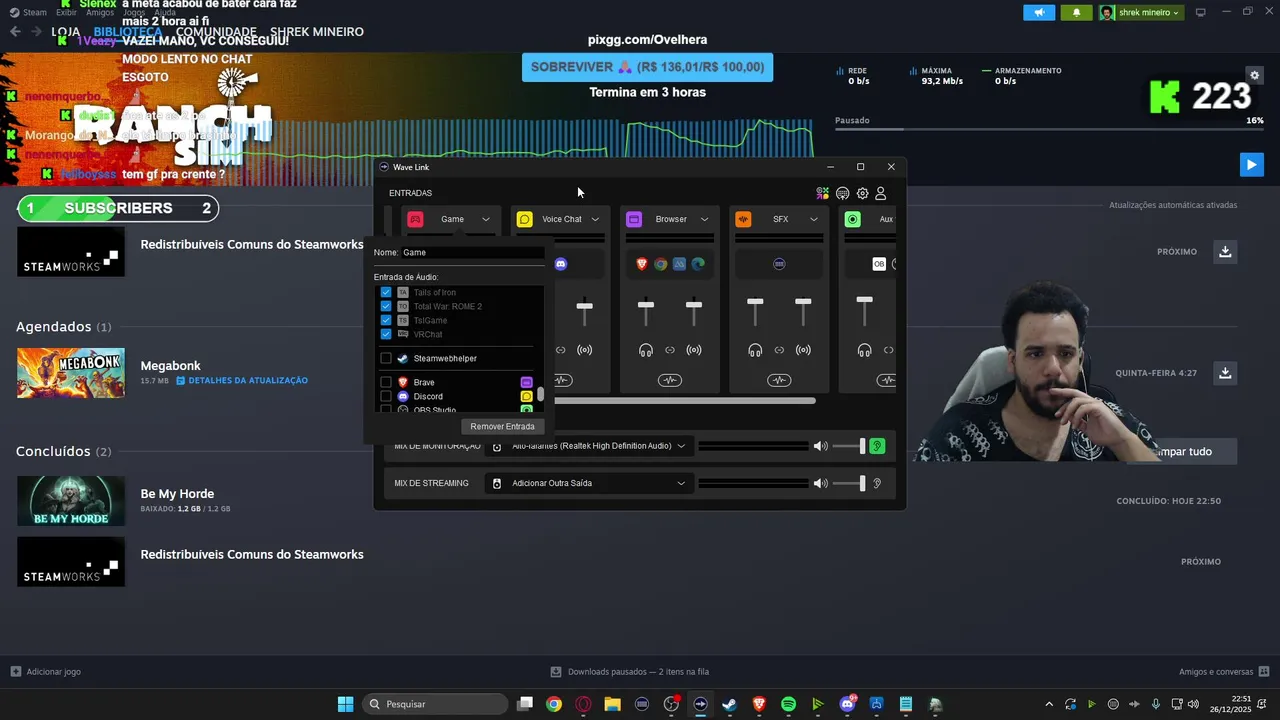Click the yellow Voice Chat channel icon
The width and height of the screenshot is (1280, 720).
pos(524,219)
